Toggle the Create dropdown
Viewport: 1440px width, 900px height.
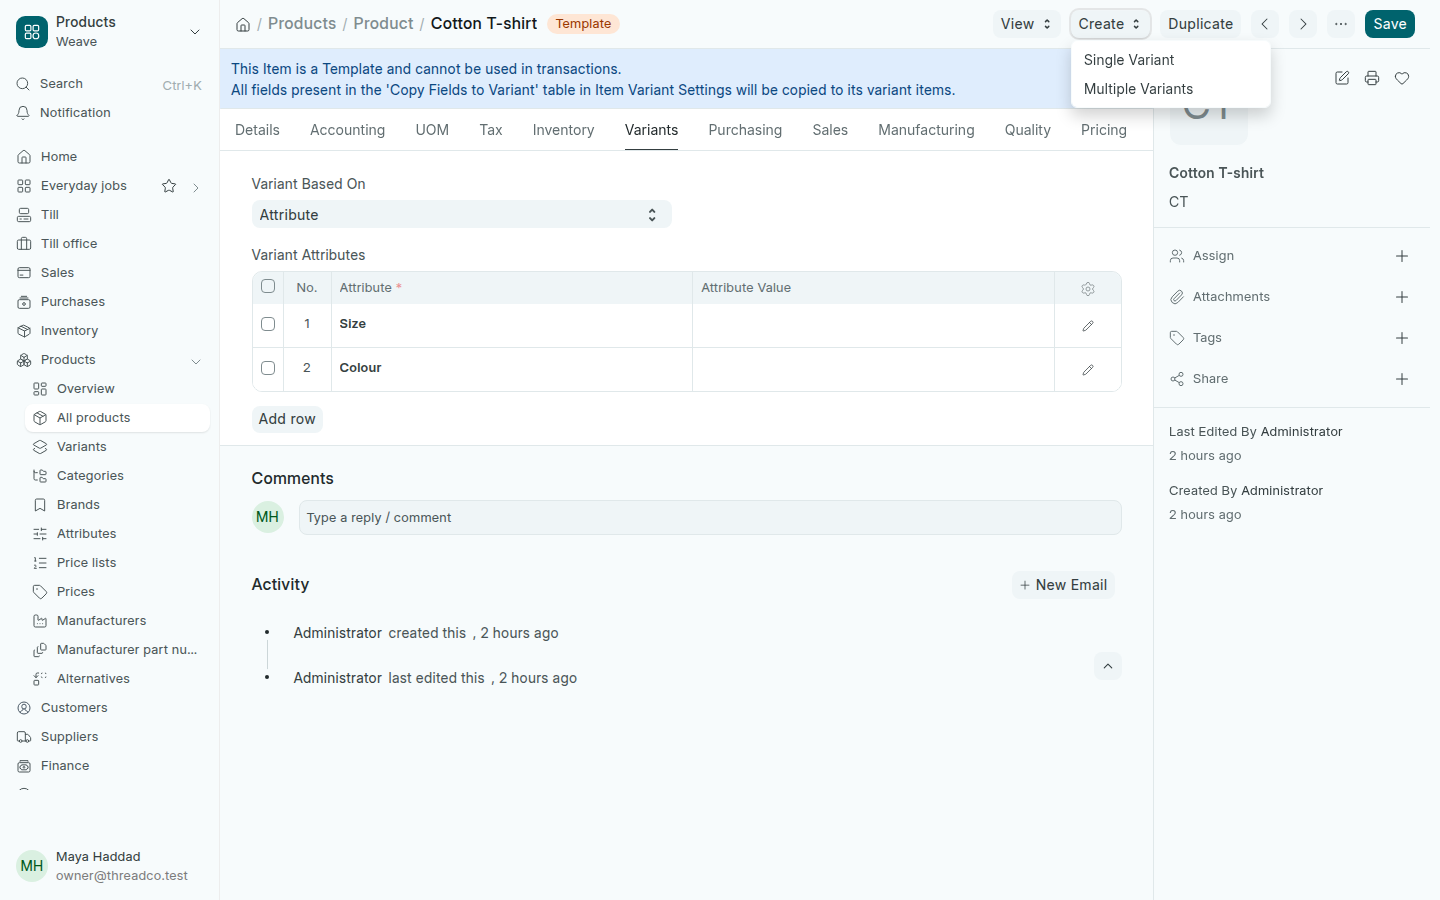(x=1110, y=24)
